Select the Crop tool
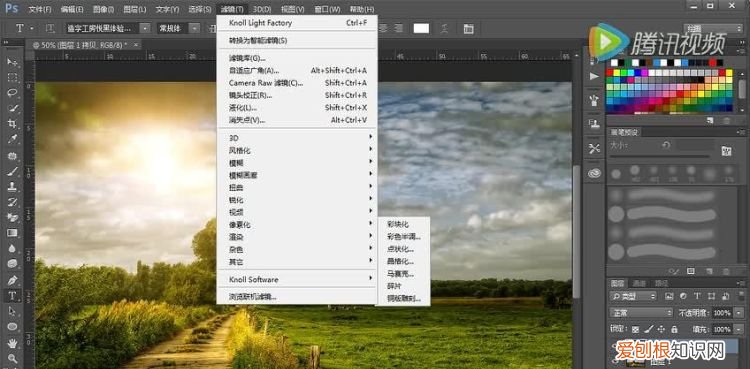The width and height of the screenshot is (750, 369). point(12,123)
